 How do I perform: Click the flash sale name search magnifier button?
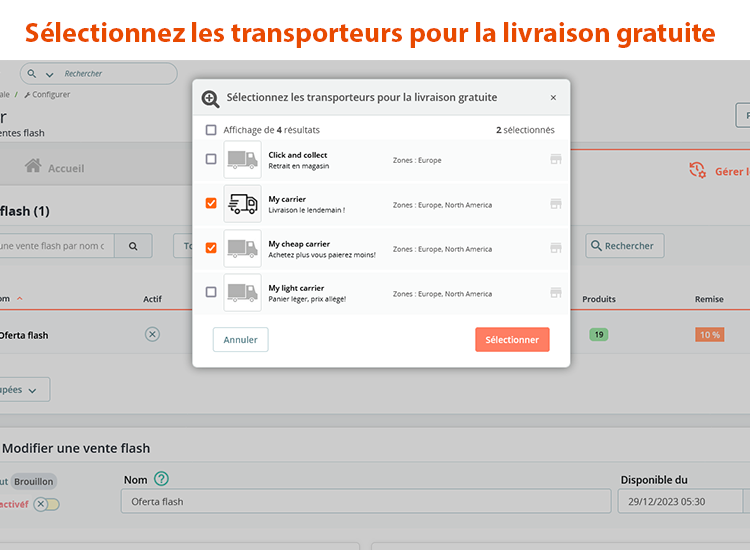click(x=133, y=246)
